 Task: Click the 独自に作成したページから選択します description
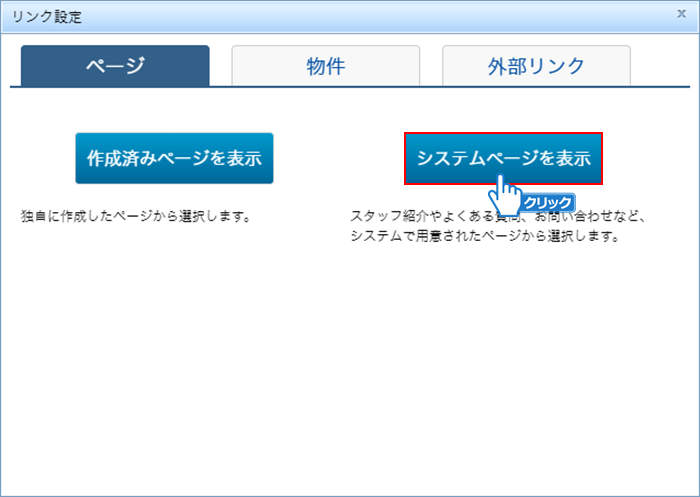tap(135, 216)
